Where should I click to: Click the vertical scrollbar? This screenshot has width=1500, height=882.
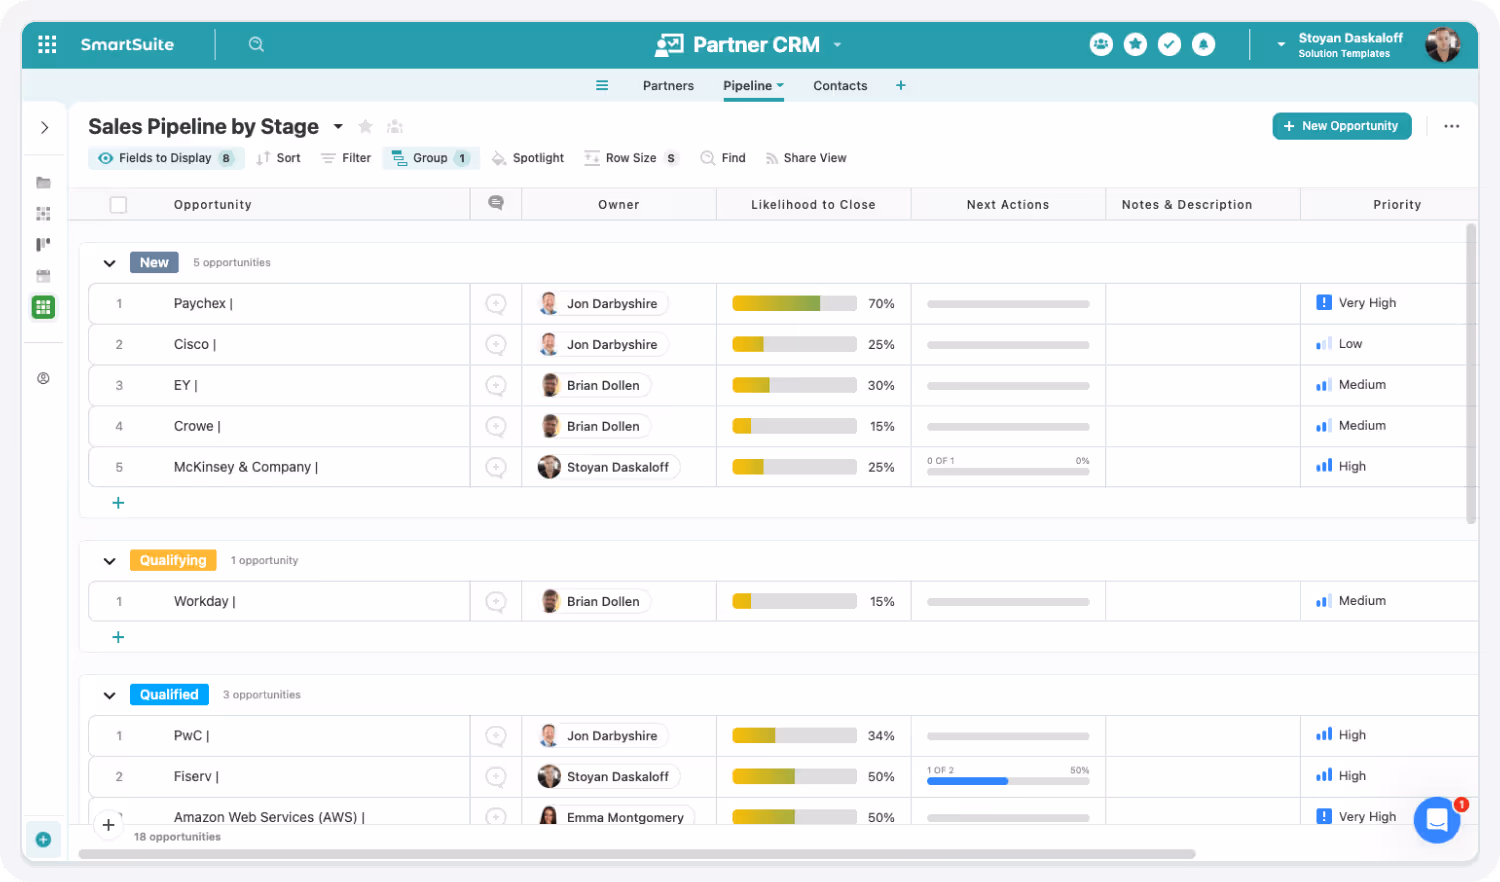[1471, 373]
